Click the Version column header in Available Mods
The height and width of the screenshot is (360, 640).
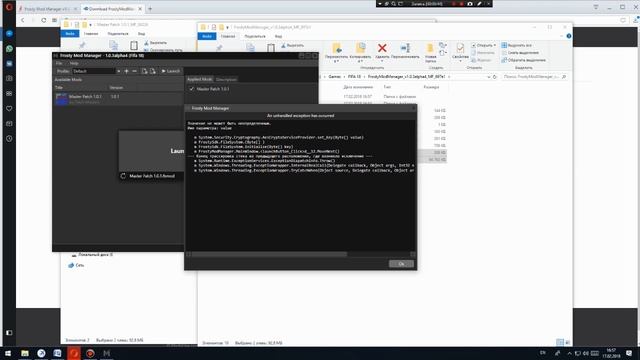pyautogui.click(x=116, y=87)
